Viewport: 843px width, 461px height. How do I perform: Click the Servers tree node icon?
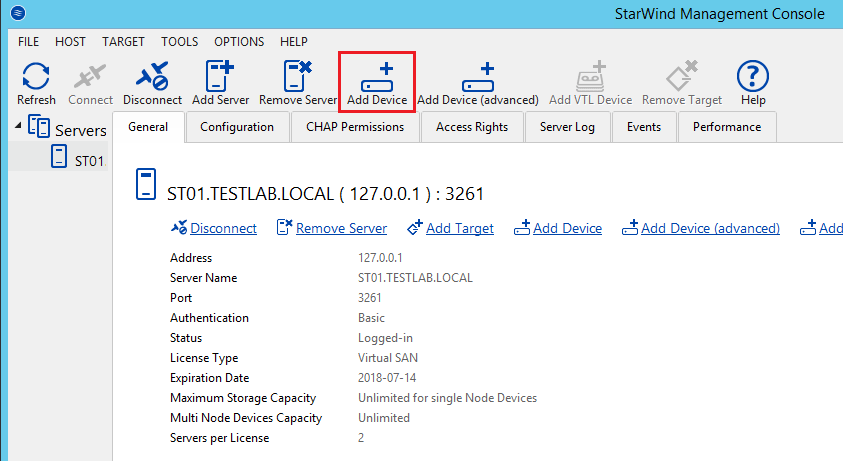pyautogui.click(x=39, y=127)
